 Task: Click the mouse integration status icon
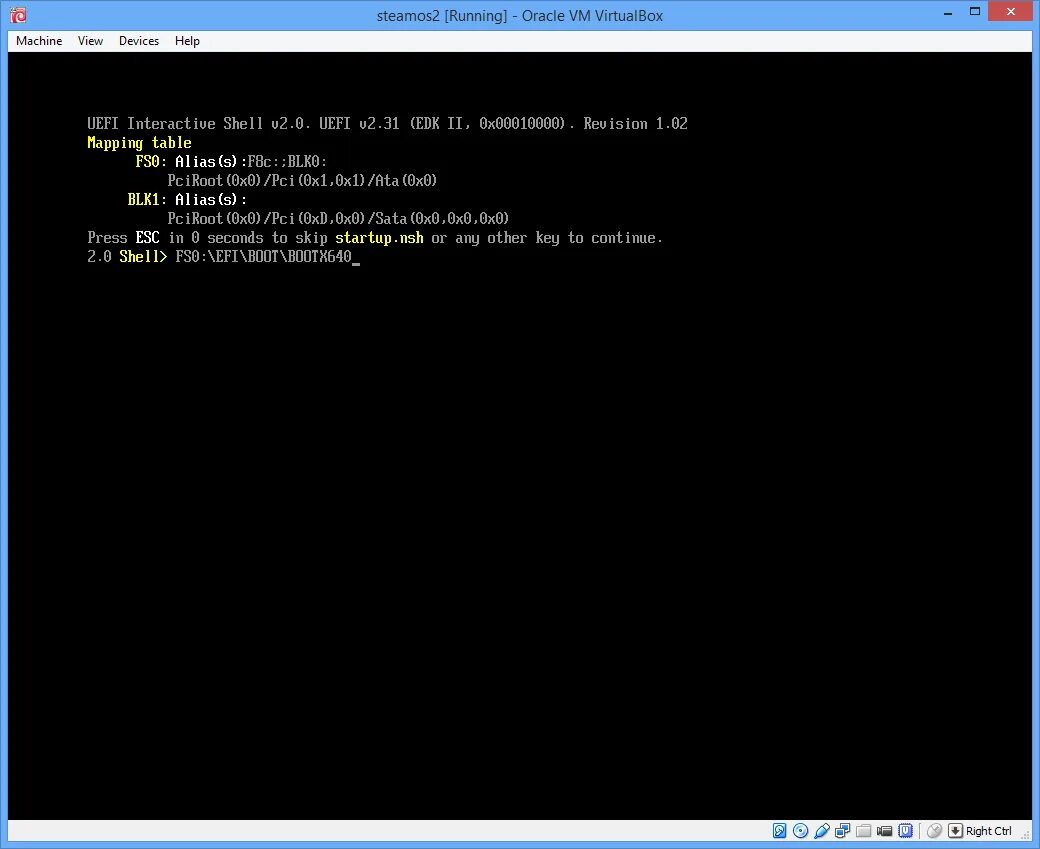coord(935,830)
